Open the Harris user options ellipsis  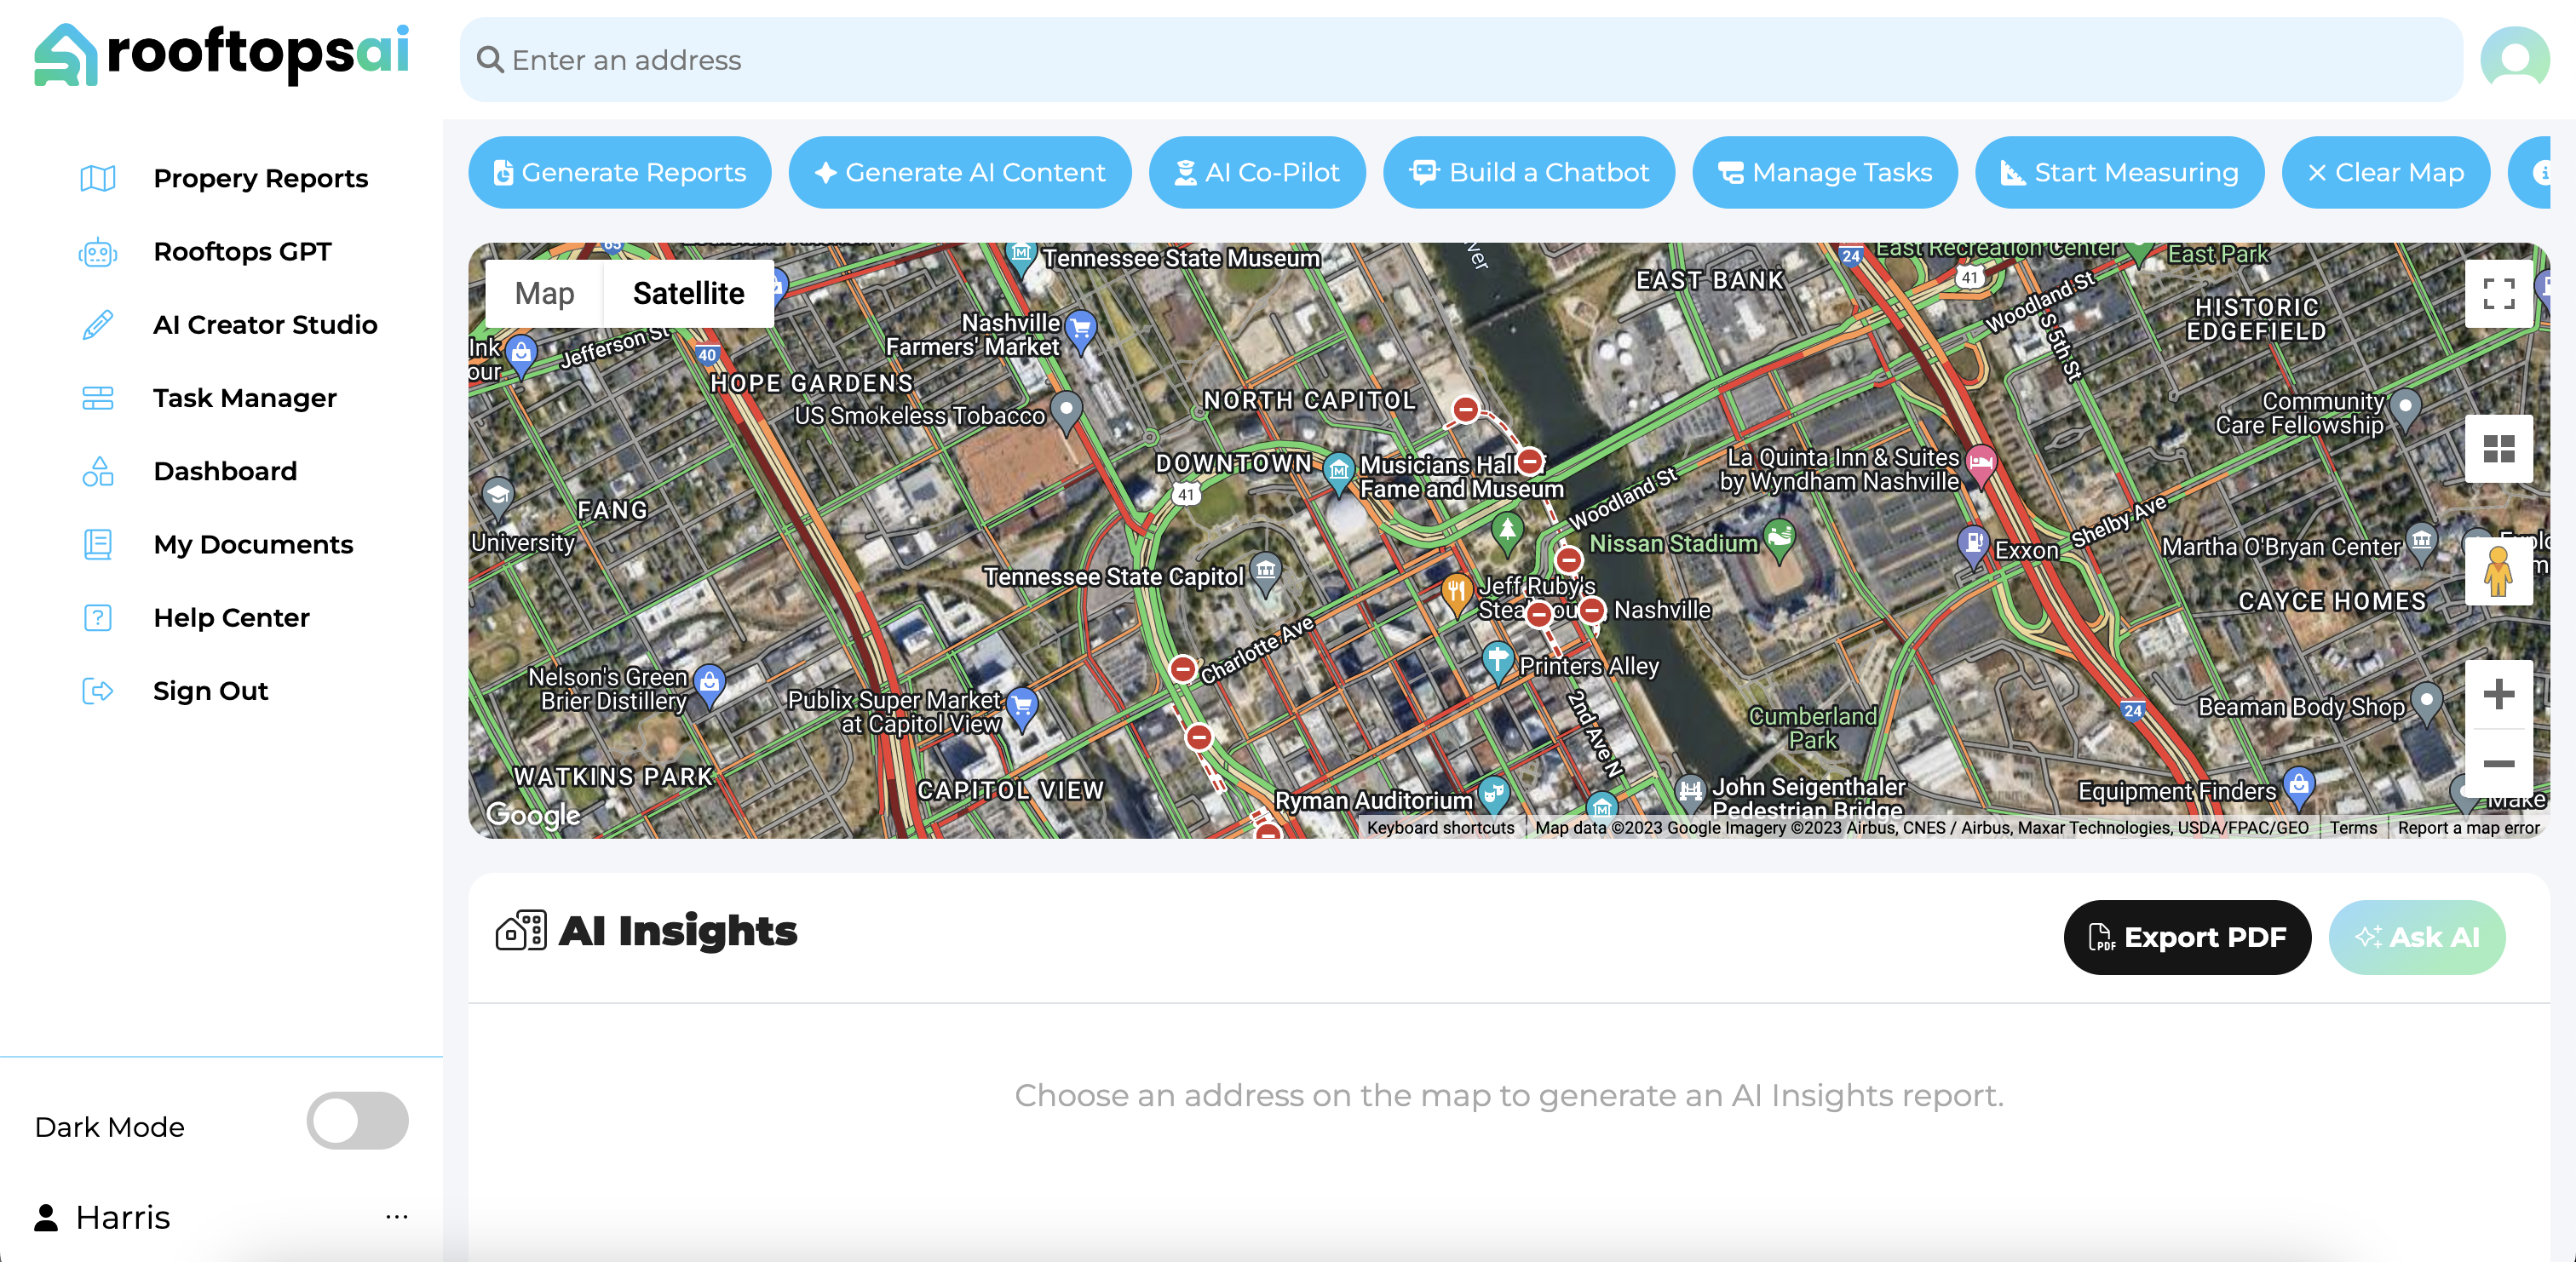[x=396, y=1217]
